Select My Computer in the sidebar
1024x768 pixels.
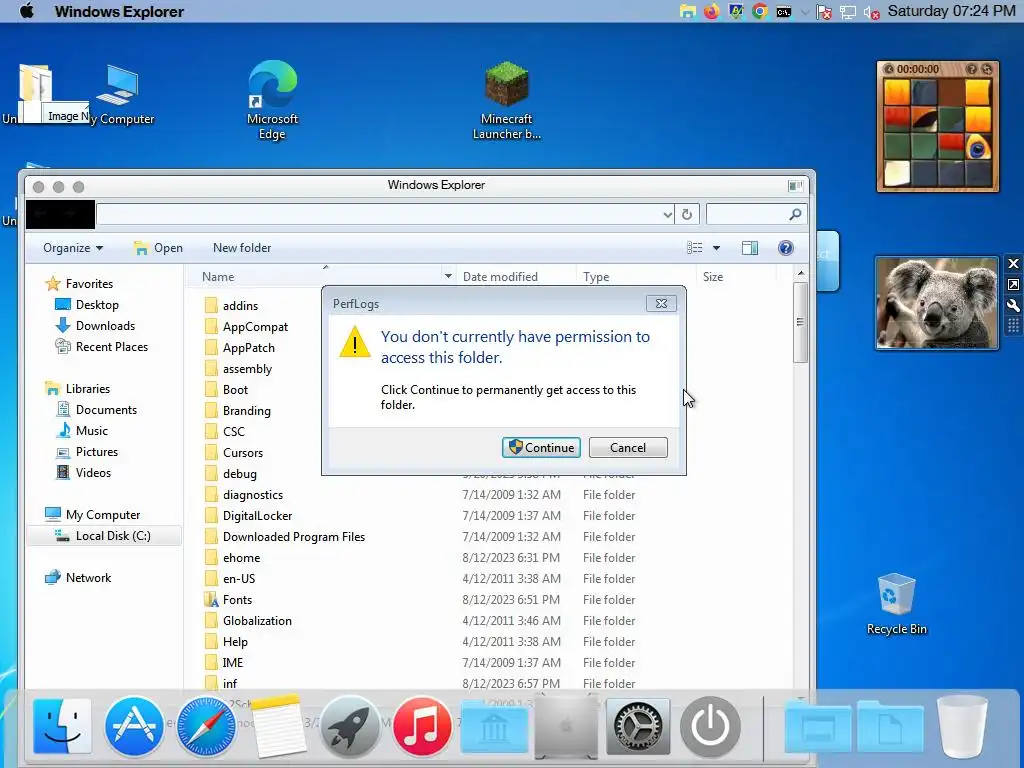point(93,515)
